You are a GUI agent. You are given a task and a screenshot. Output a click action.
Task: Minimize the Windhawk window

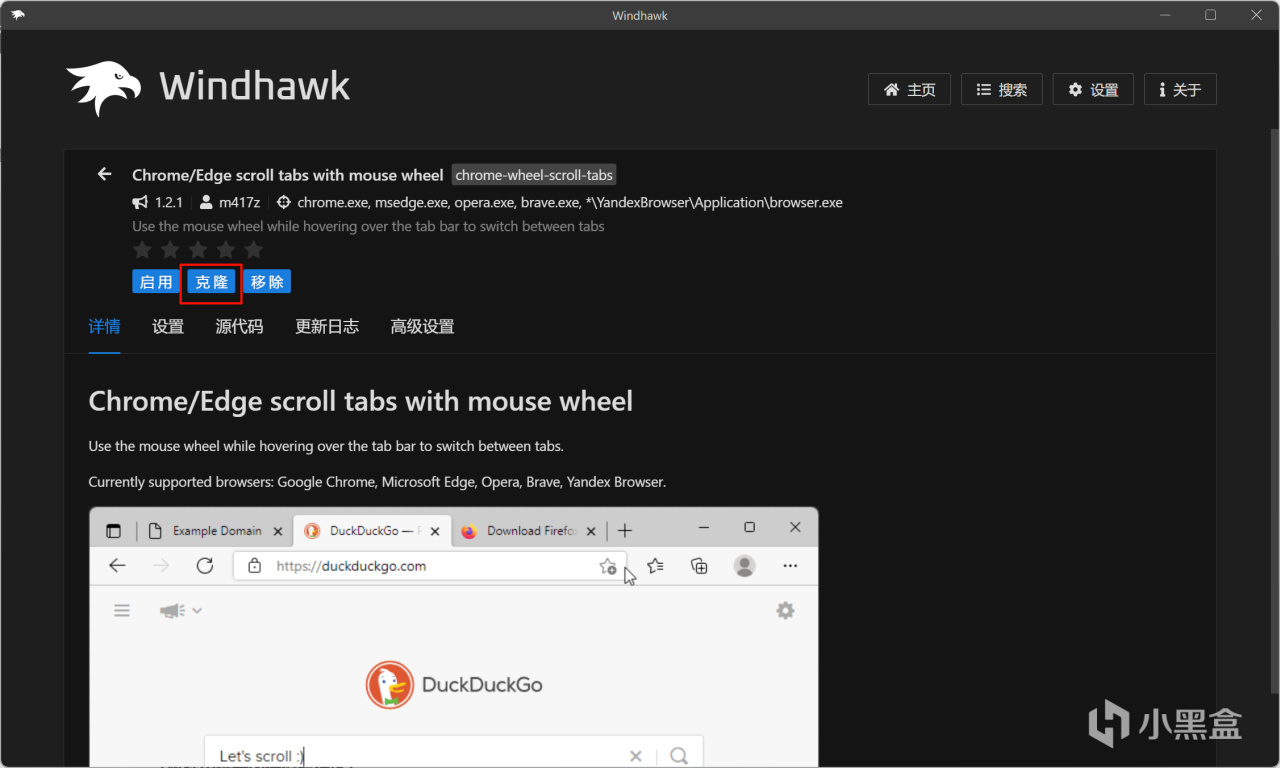coord(1165,15)
